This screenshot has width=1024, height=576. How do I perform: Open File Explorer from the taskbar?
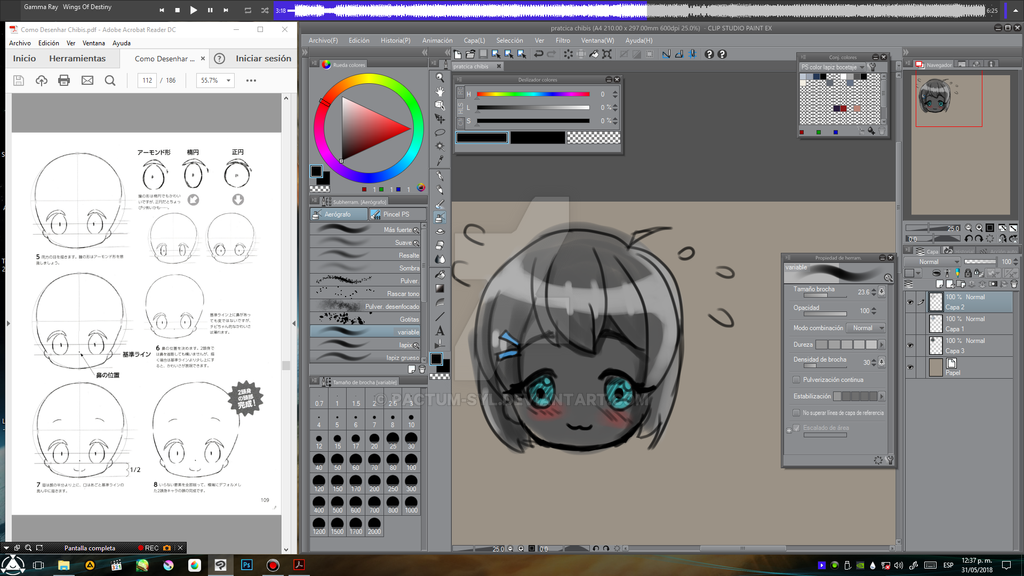pos(63,565)
